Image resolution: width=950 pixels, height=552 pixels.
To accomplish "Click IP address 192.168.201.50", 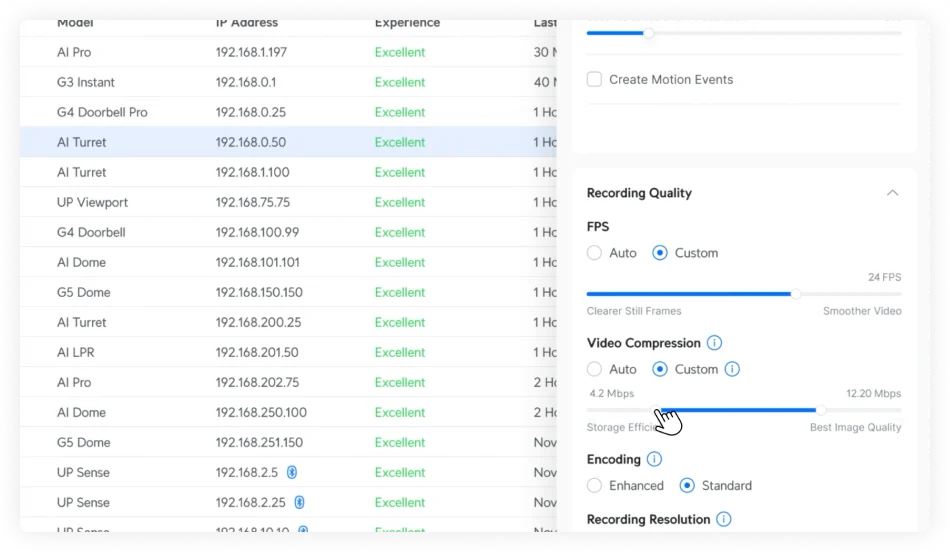I will coord(257,352).
